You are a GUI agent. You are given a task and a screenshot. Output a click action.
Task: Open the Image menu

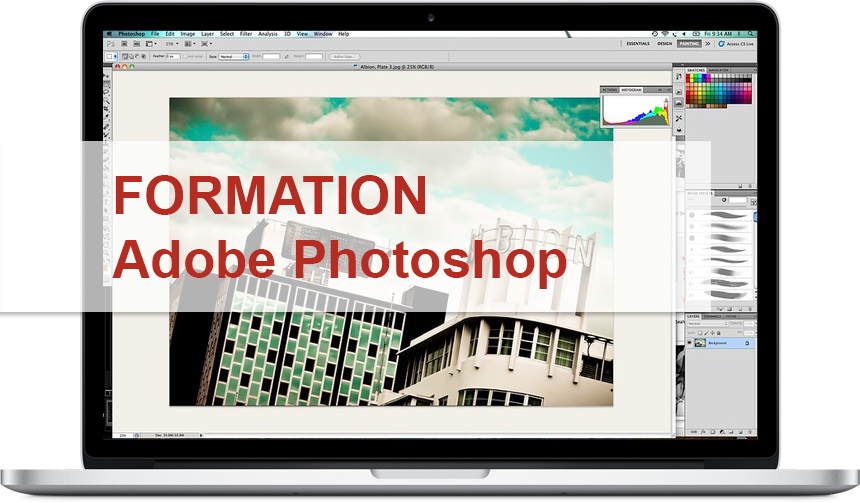pos(188,34)
